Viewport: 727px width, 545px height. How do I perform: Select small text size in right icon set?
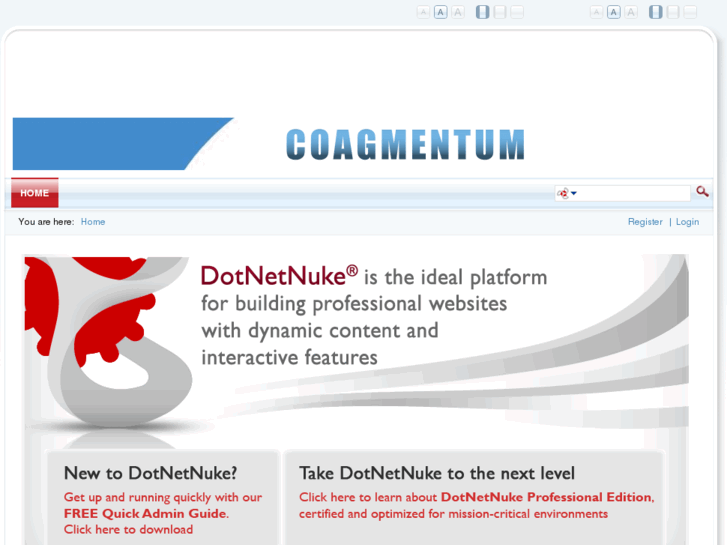(x=596, y=12)
